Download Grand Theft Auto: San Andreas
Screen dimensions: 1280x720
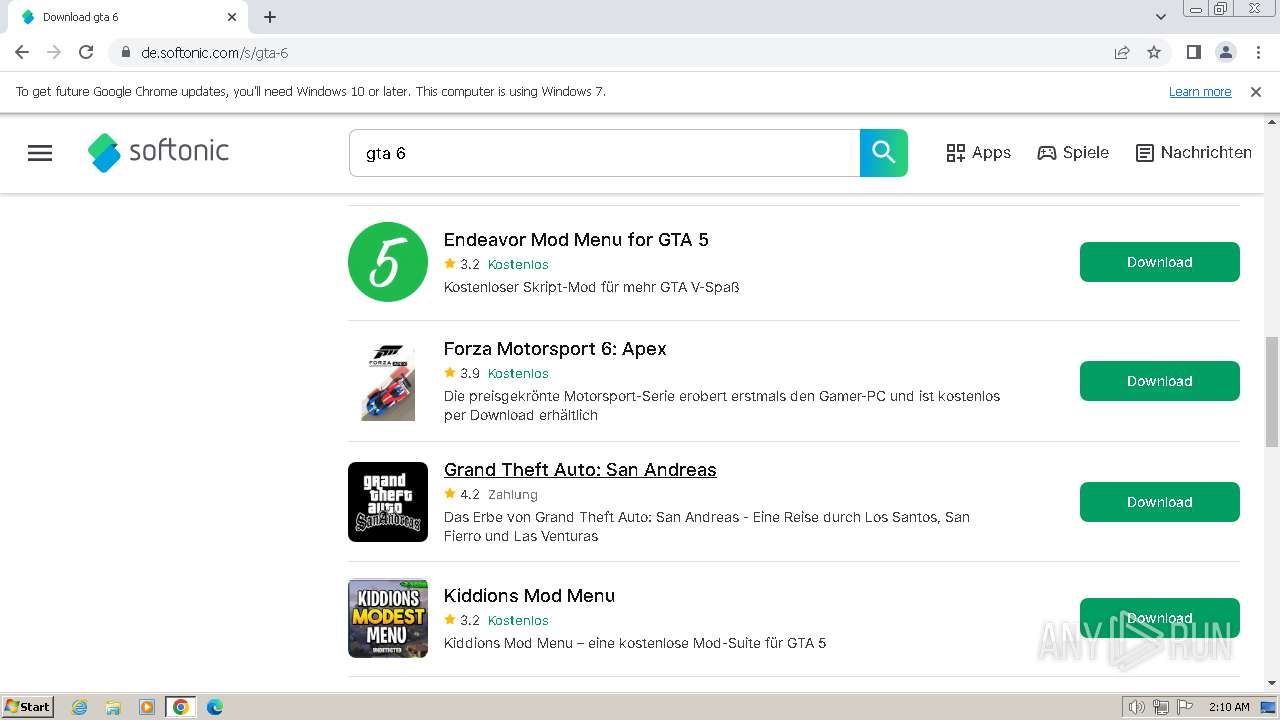click(1160, 502)
